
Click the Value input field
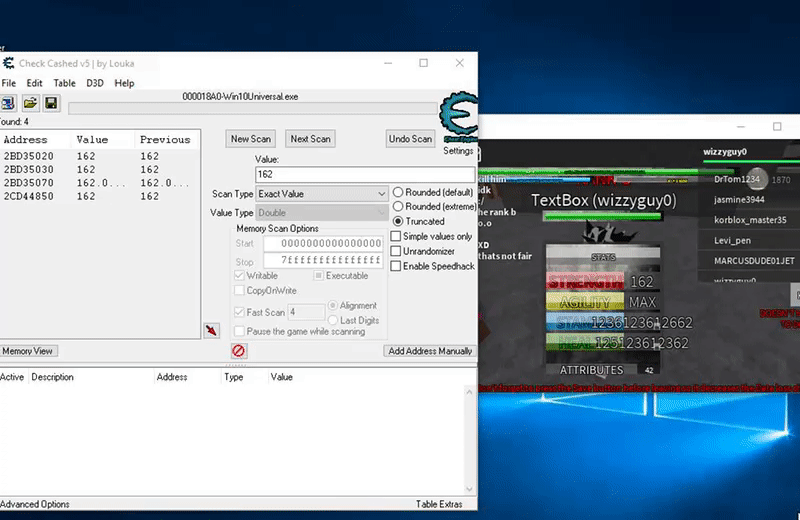pyautogui.click(x=365, y=175)
